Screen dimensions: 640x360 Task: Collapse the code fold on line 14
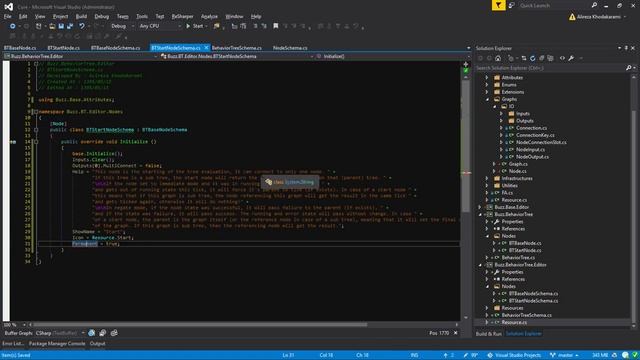(36, 142)
